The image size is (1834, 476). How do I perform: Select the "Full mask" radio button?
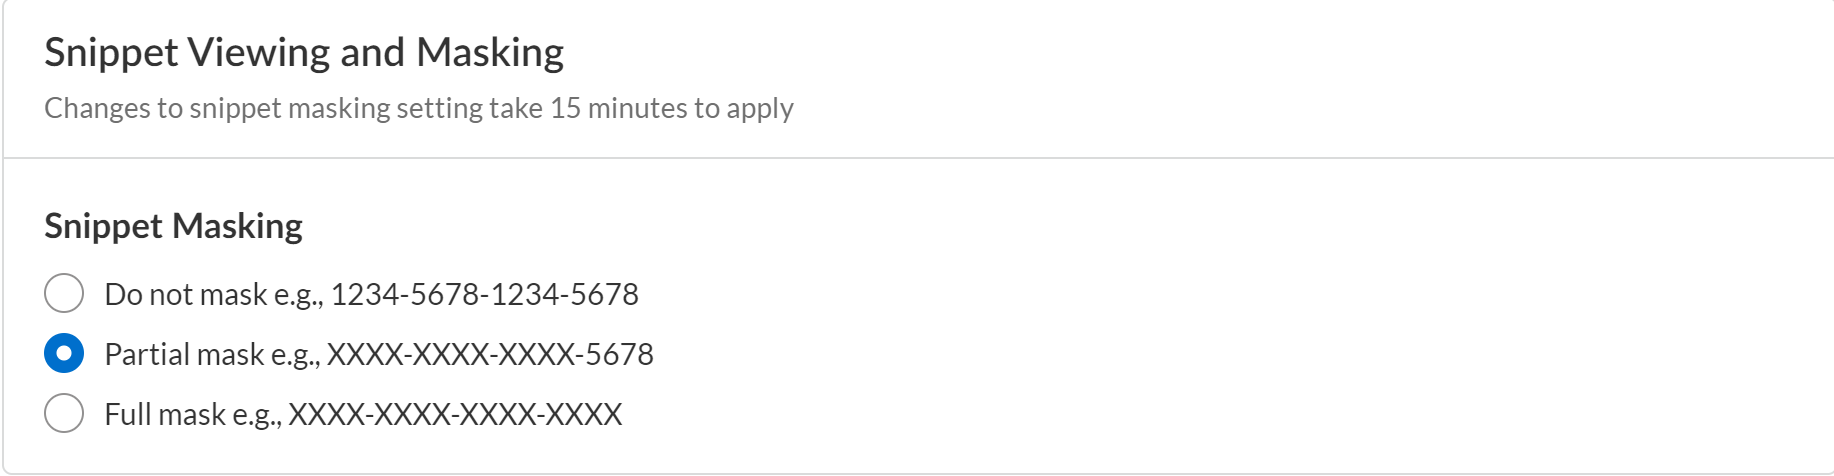pos(64,414)
